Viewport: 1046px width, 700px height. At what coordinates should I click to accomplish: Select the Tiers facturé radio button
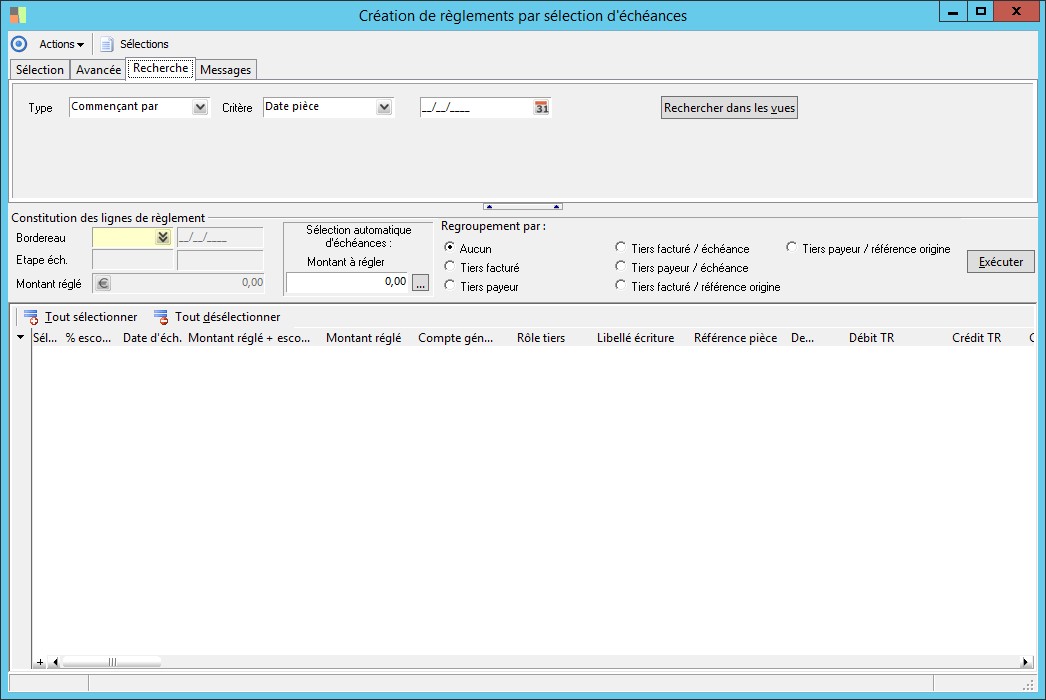(450, 266)
